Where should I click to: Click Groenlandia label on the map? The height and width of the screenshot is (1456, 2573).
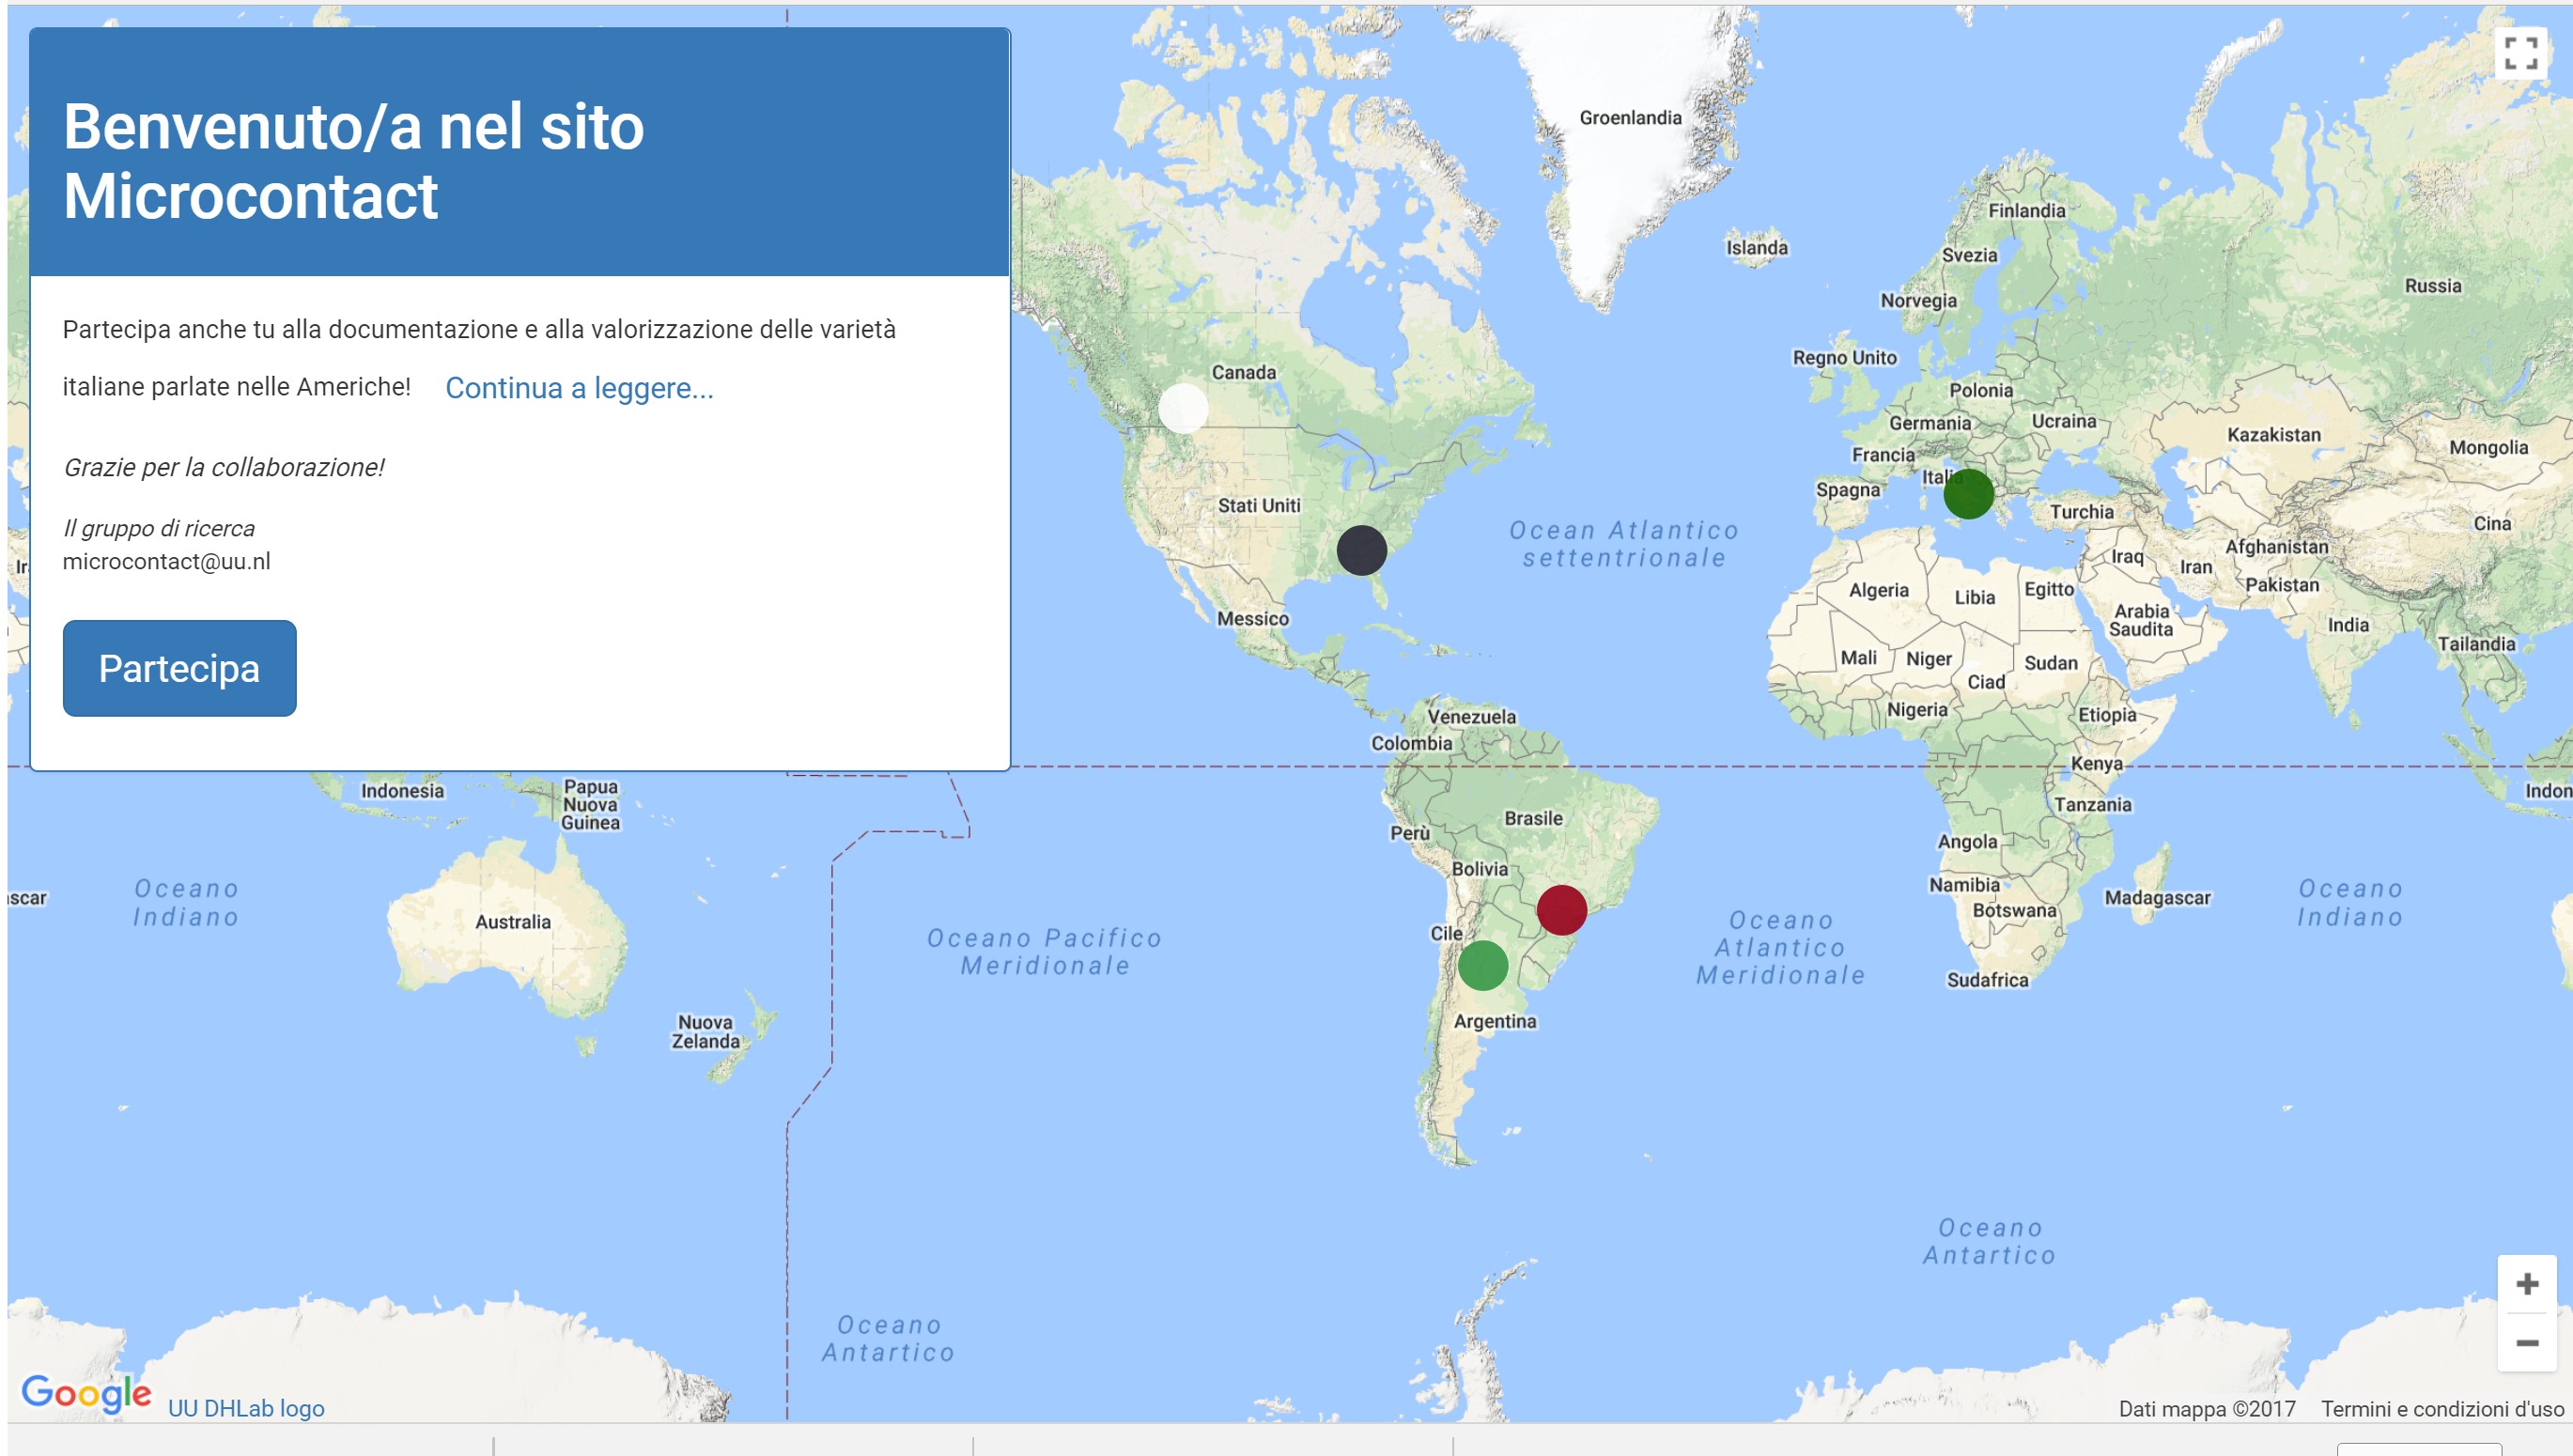pos(1630,118)
